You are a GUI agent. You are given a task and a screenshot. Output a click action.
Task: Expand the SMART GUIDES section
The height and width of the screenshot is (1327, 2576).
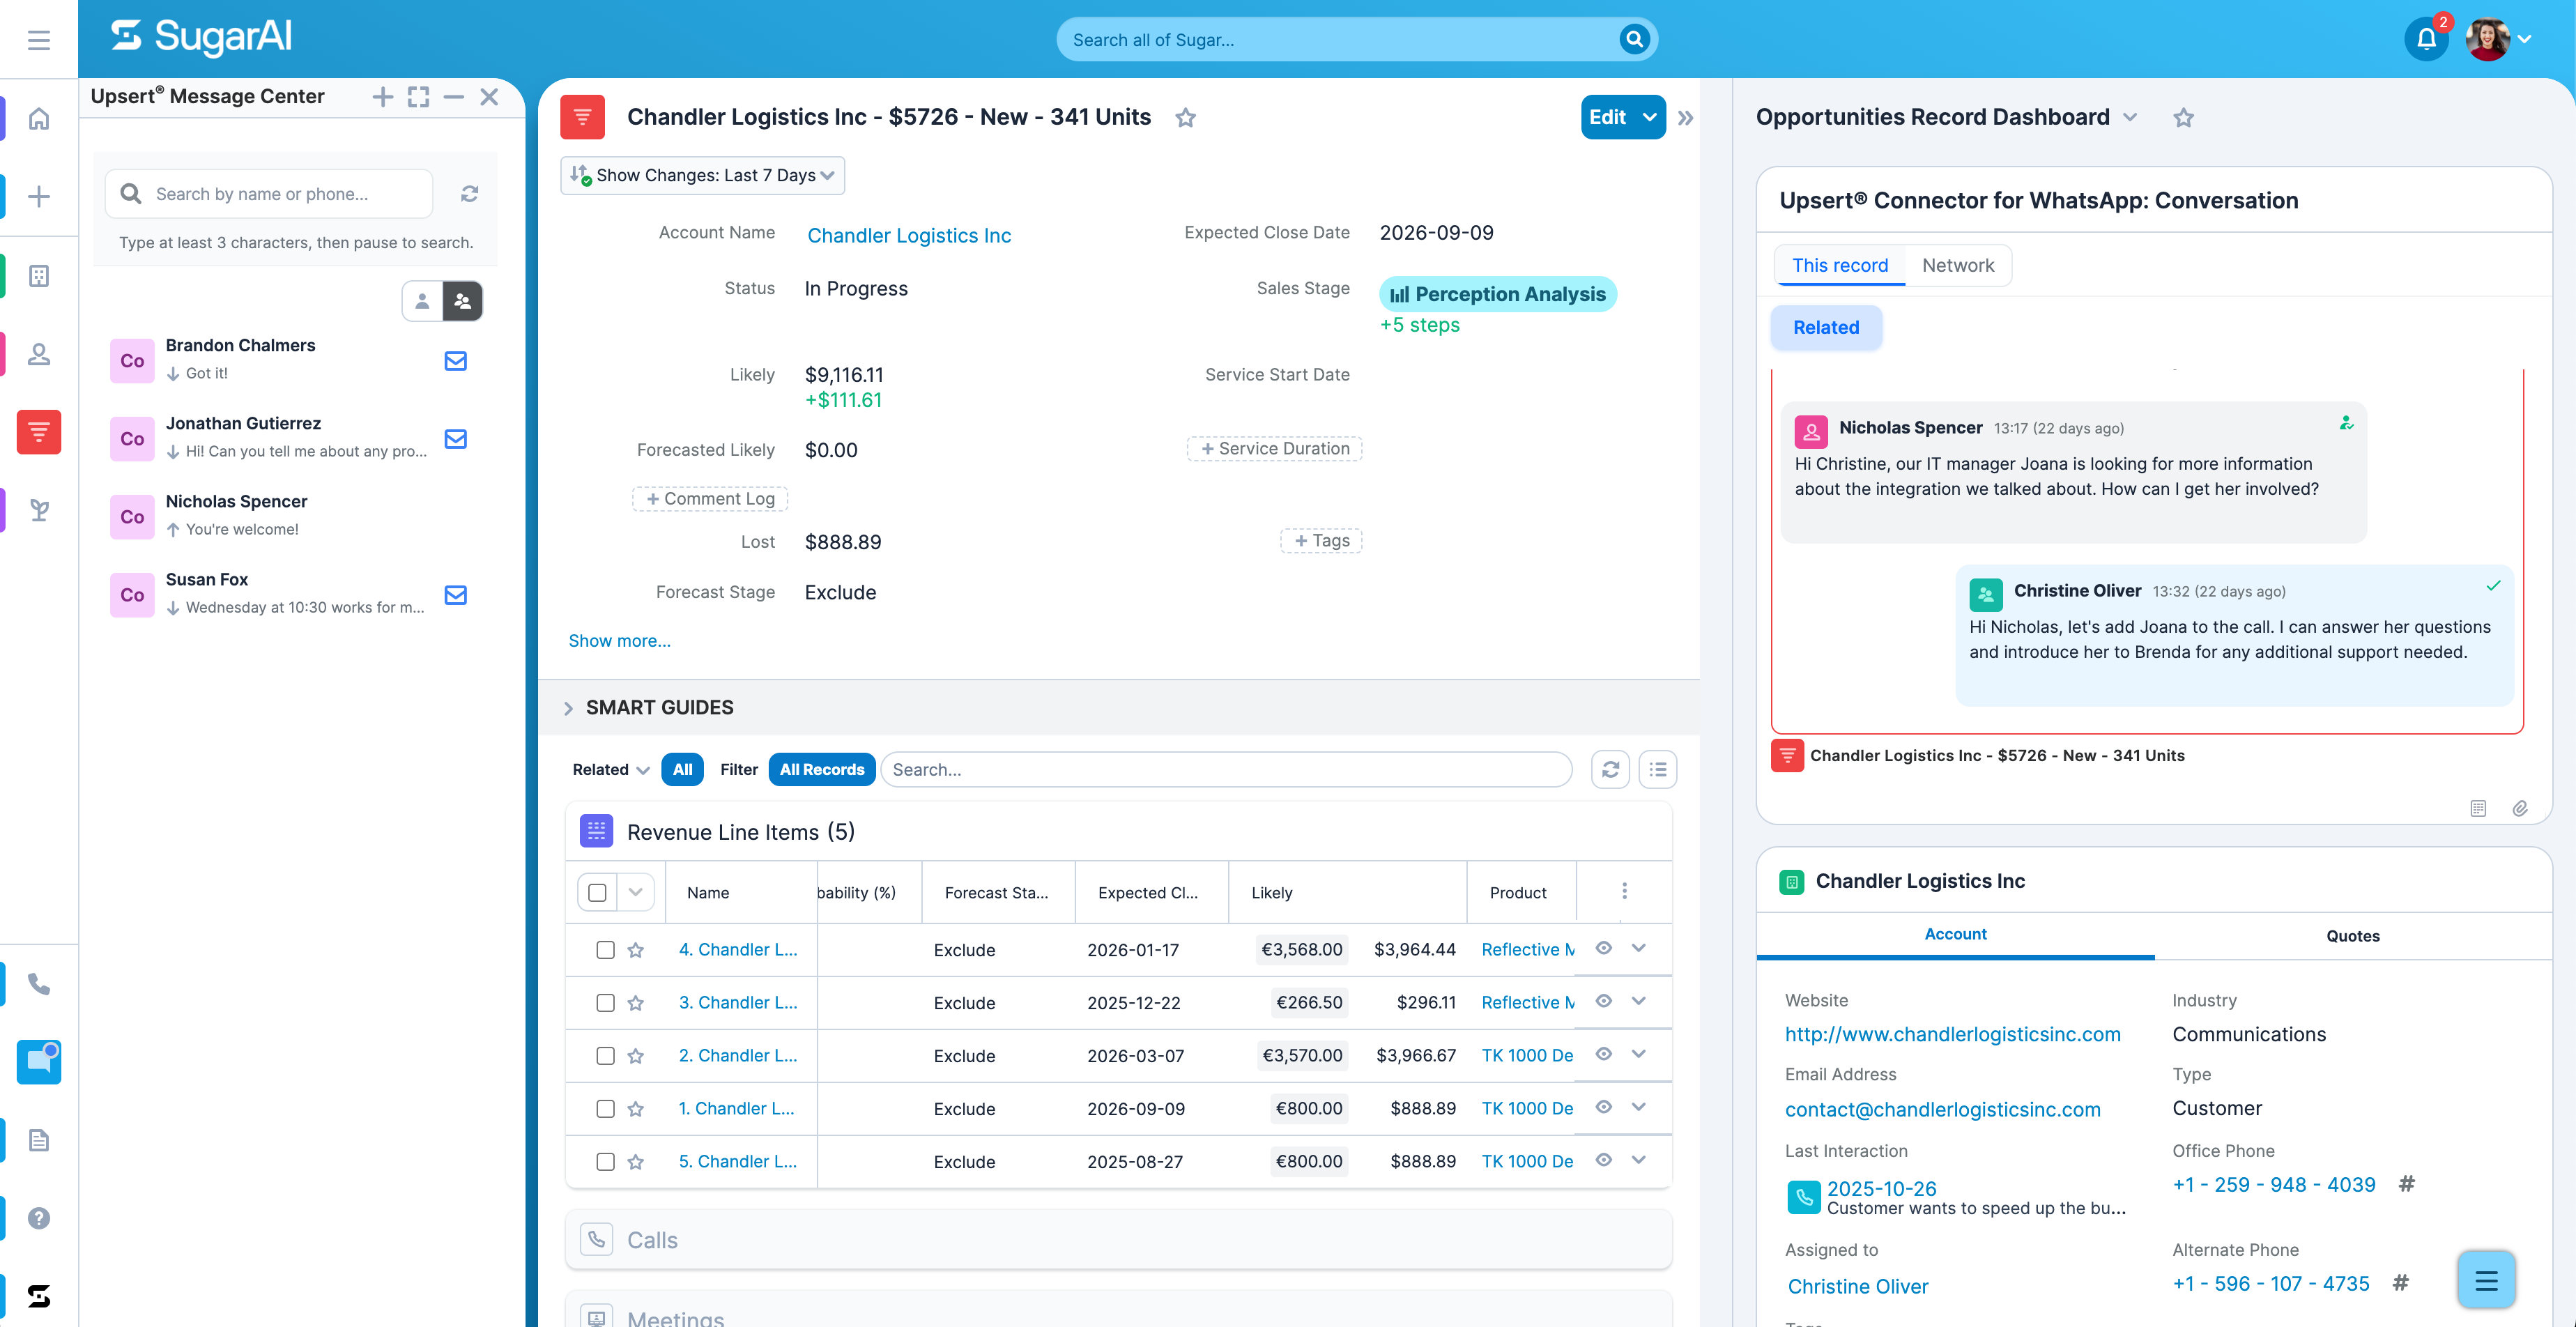tap(568, 708)
